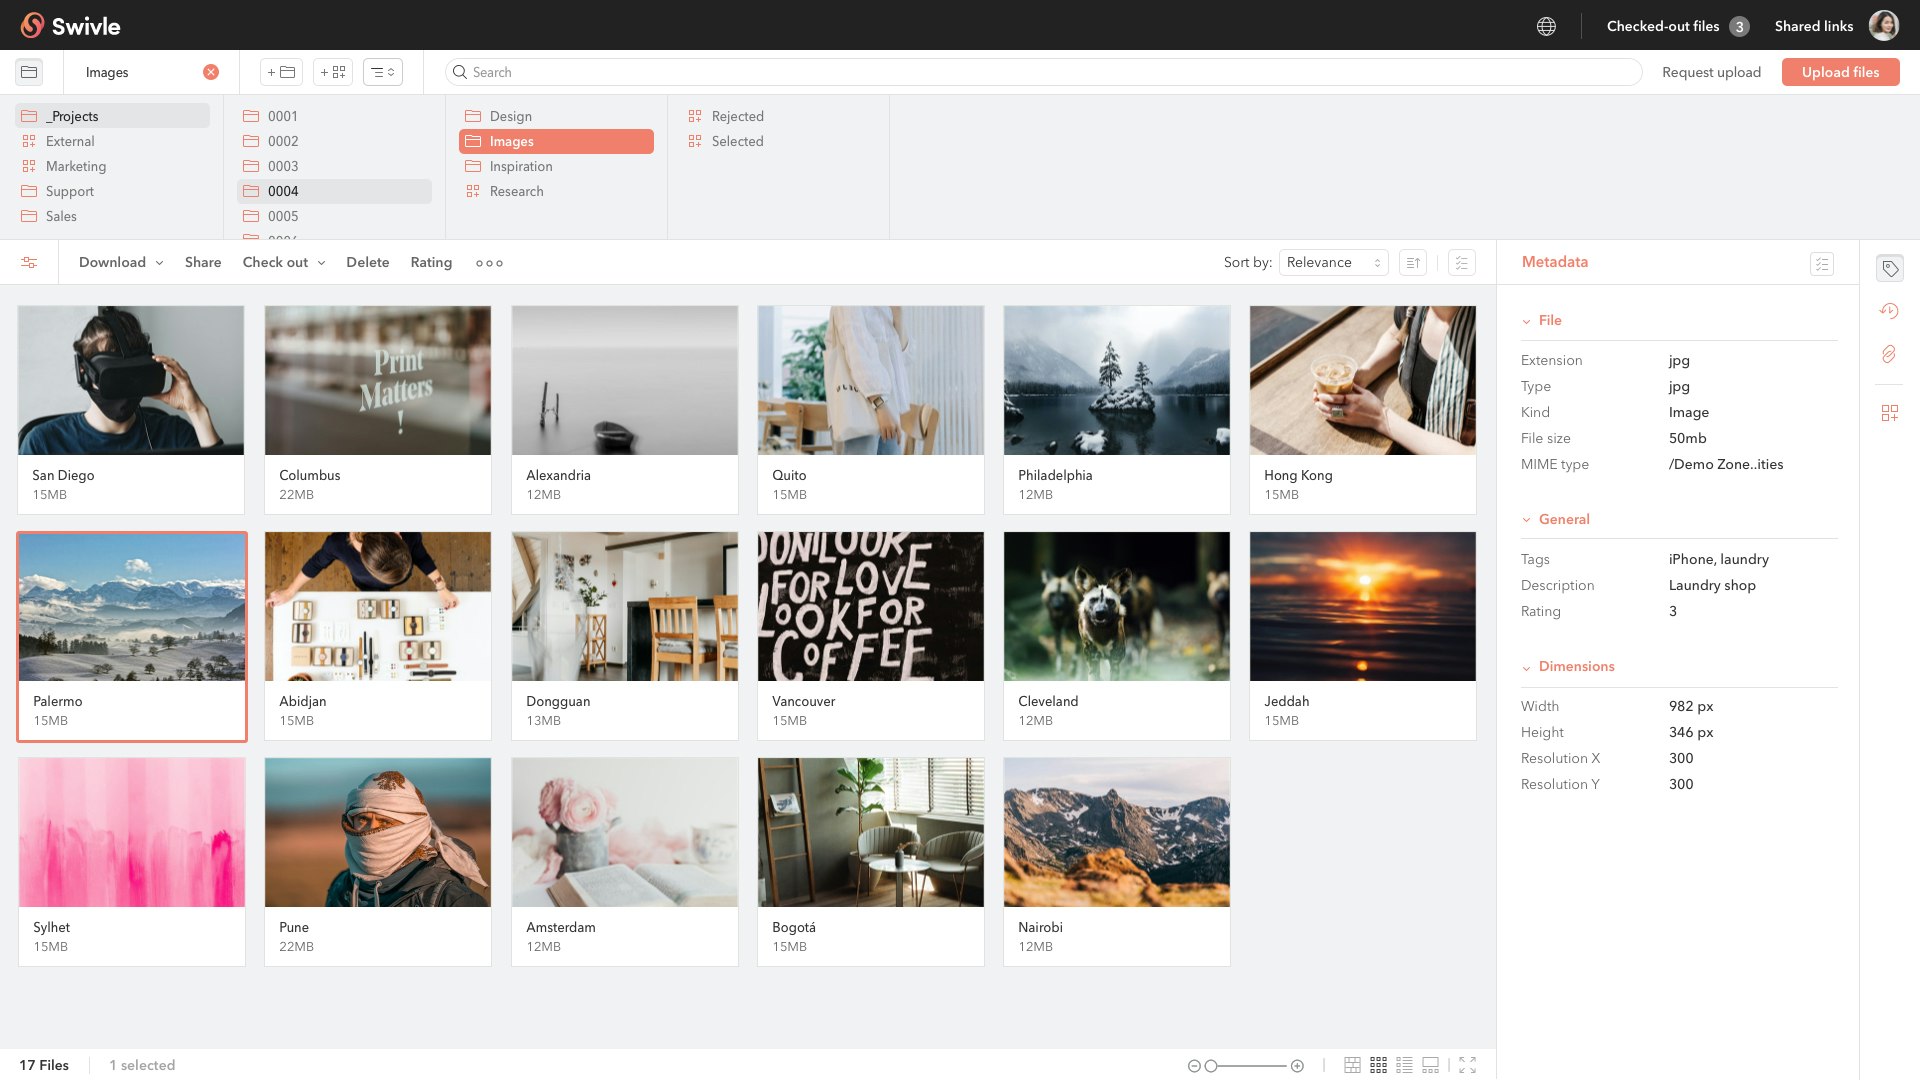Image resolution: width=1920 pixels, height=1080 pixels.
Task: Toggle sort direction ascending/descending
Action: coord(1412,263)
